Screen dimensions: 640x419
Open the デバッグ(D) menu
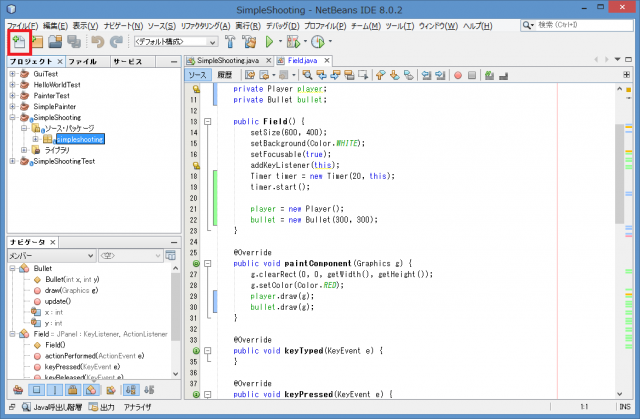(x=282, y=26)
